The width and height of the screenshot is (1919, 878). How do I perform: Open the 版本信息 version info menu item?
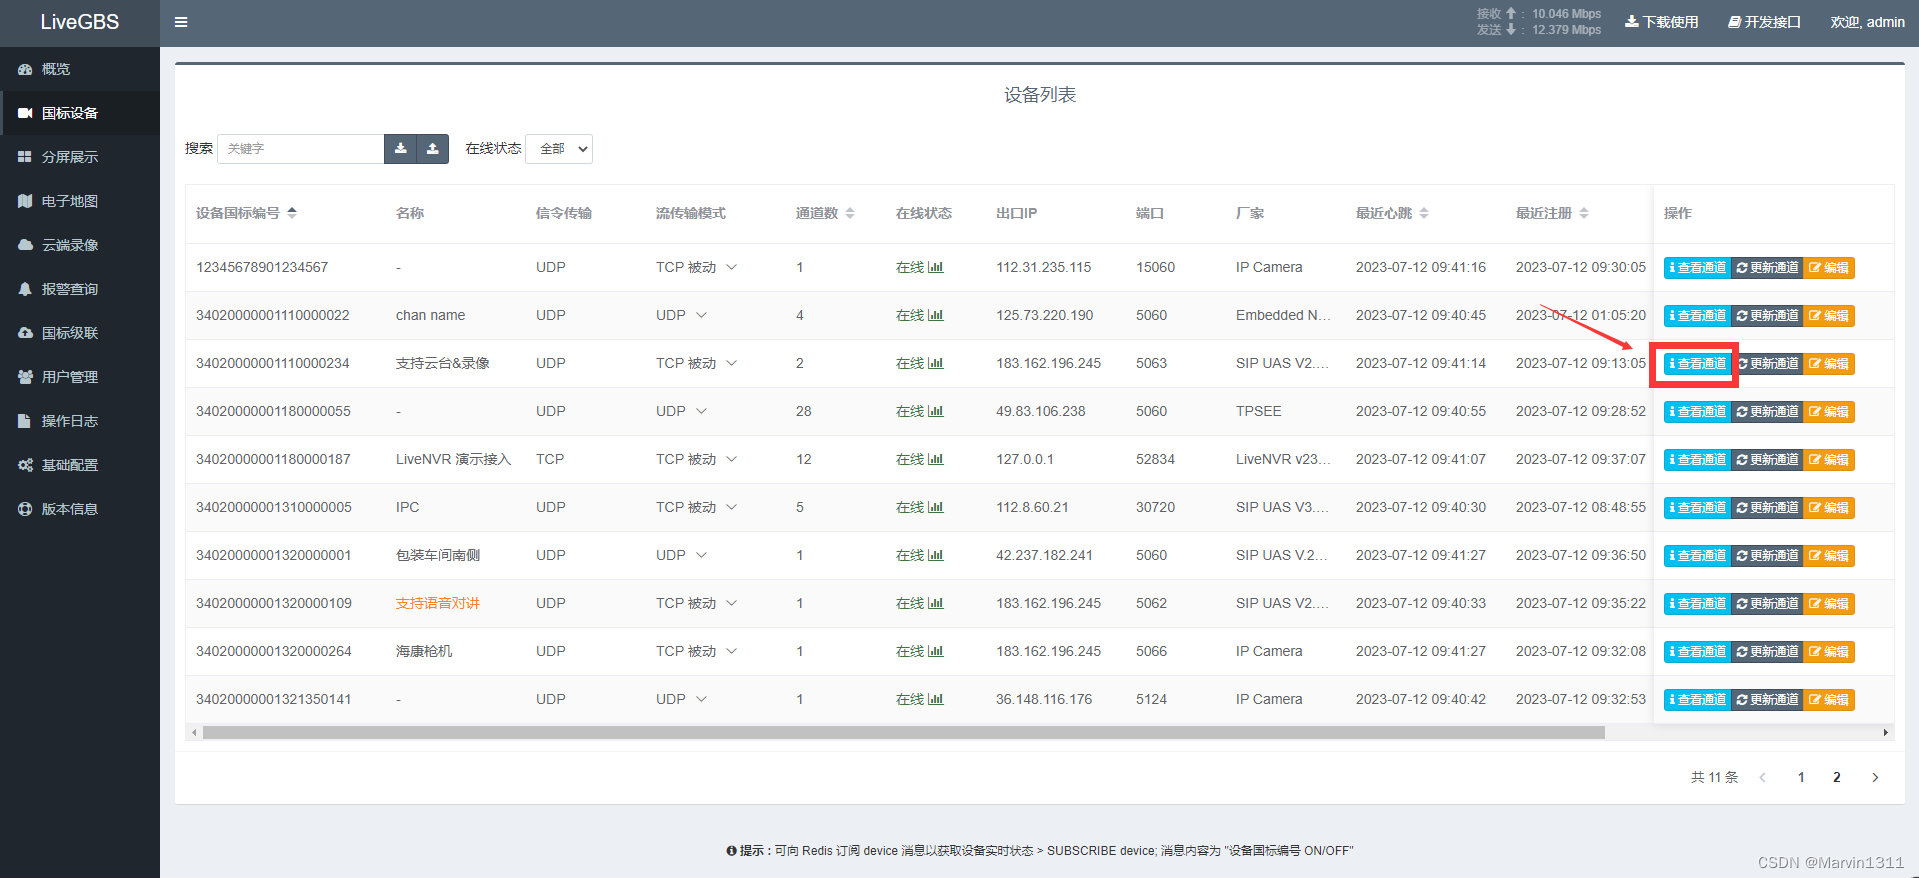coord(80,509)
